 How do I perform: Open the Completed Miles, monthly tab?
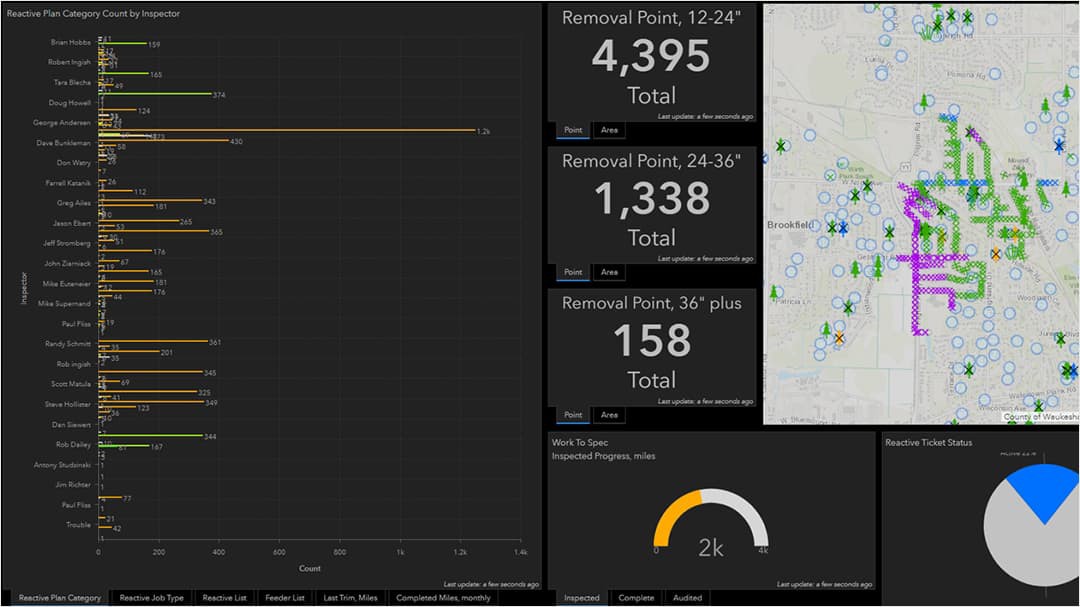click(x=443, y=597)
